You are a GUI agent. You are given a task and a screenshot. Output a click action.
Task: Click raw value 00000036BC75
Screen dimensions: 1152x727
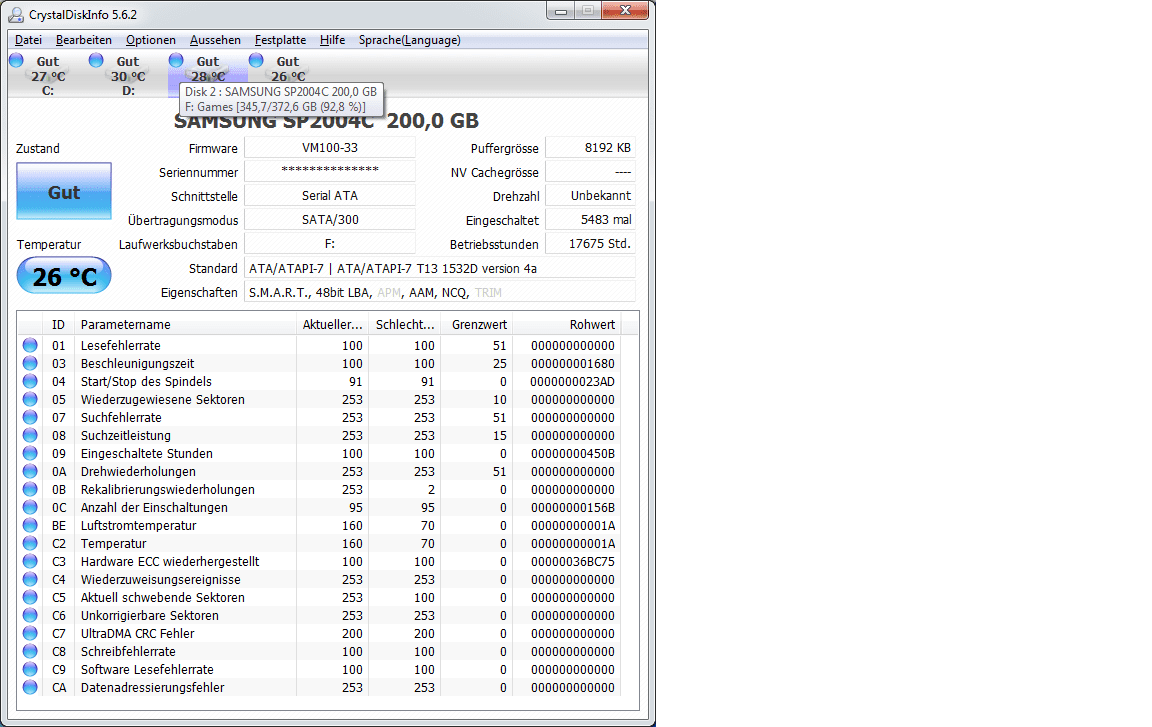(x=572, y=561)
